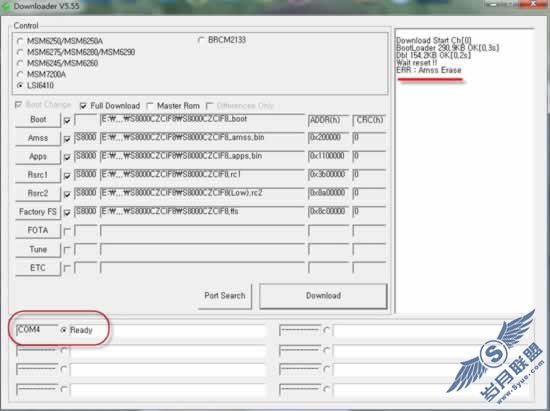
Task: Click the Rsrc1 button
Action: tap(38, 175)
